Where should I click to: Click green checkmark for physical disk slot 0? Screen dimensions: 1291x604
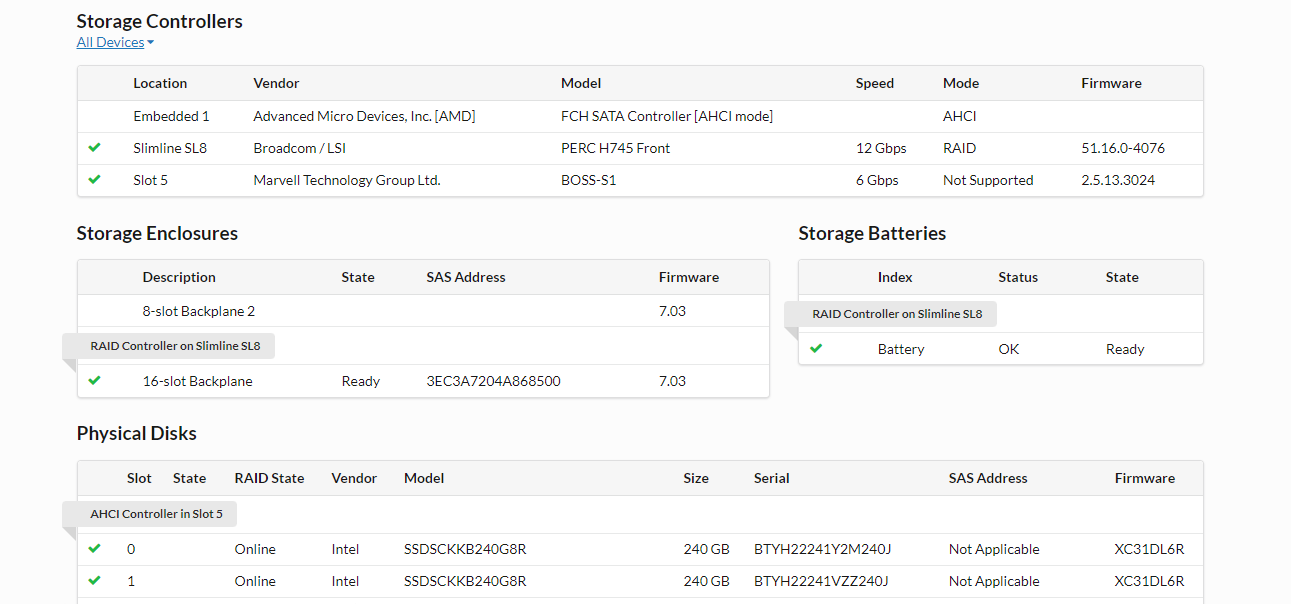coord(94,549)
